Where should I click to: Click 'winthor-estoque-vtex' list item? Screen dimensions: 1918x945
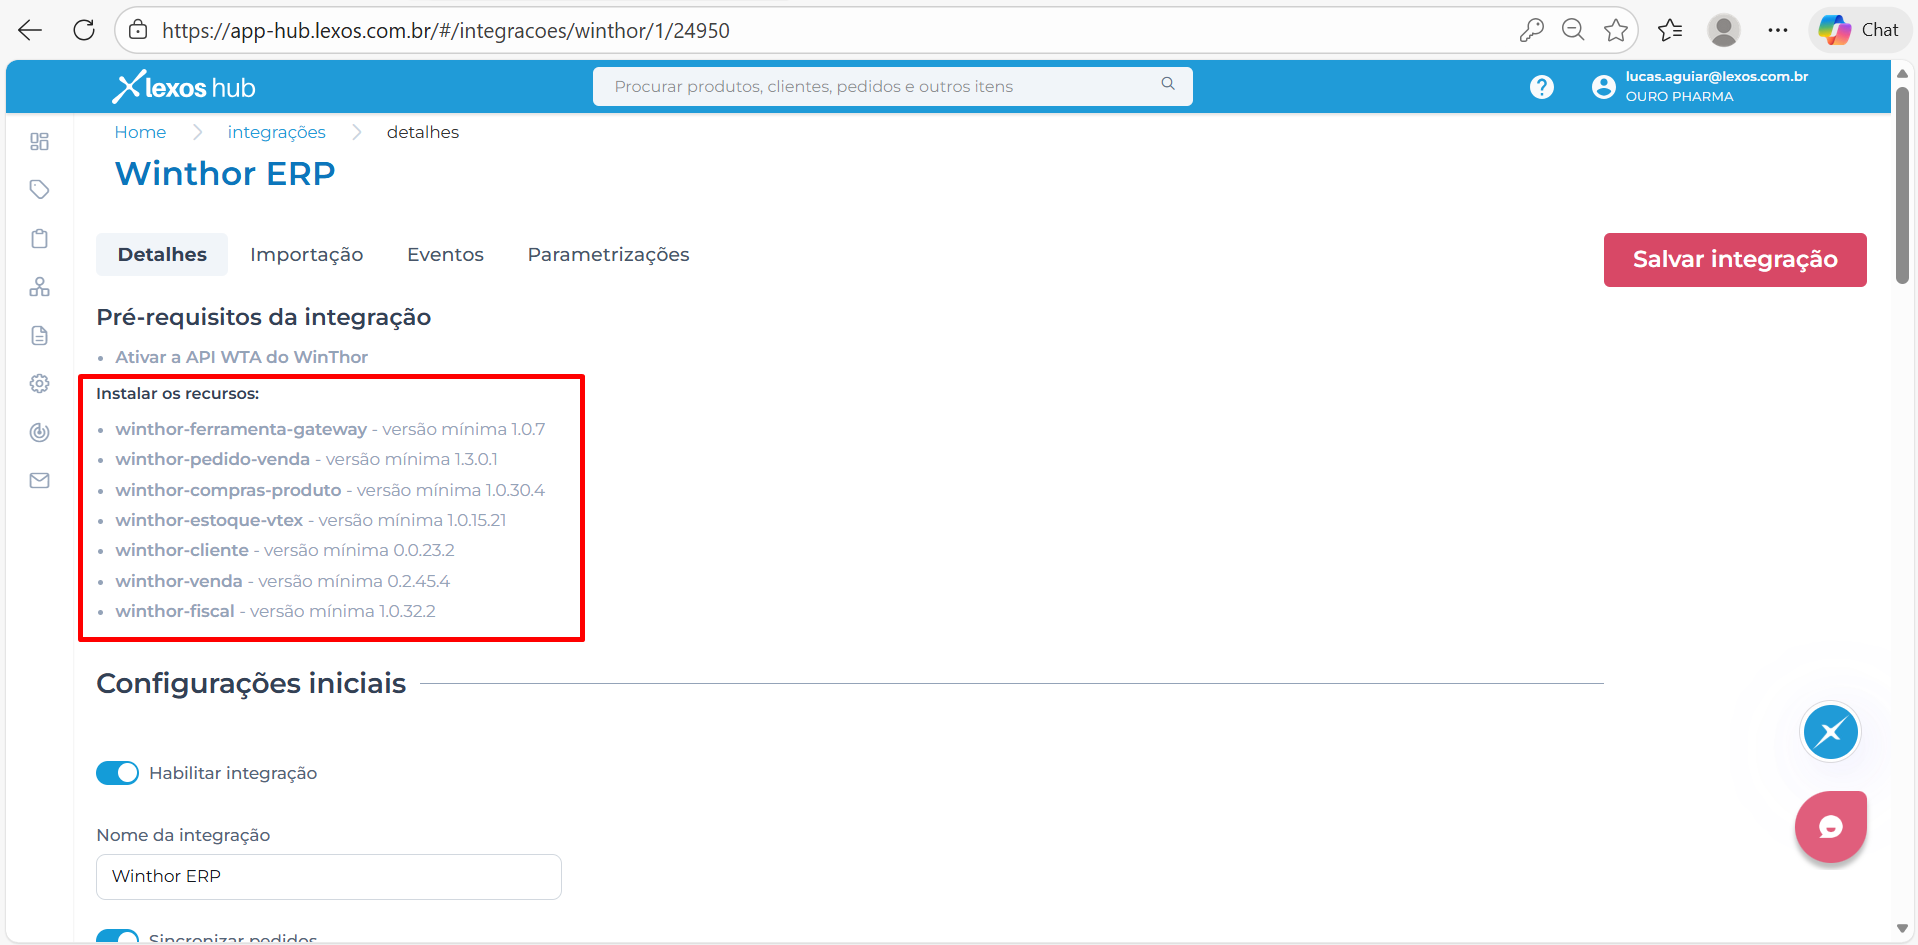pyautogui.click(x=310, y=520)
